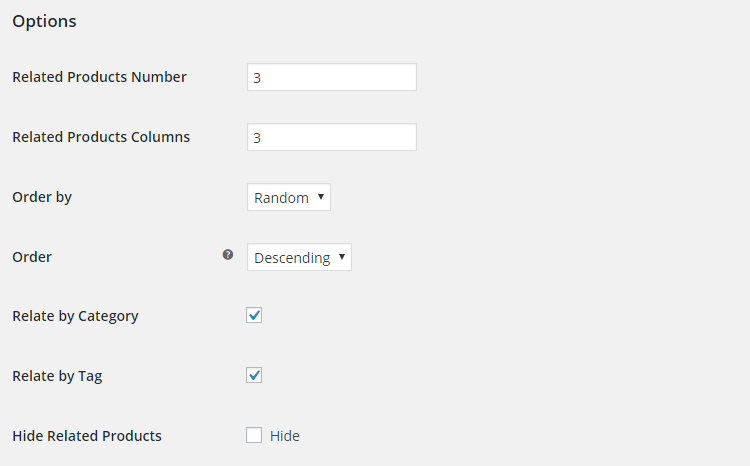Click the Relate by Category label
This screenshot has width=750, height=466.
[x=75, y=317]
